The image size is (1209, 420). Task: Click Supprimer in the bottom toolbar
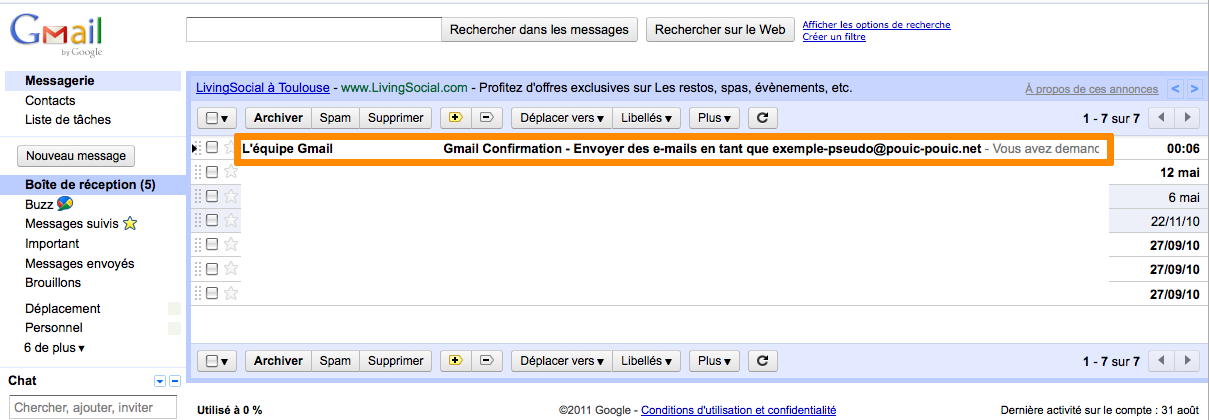(x=396, y=361)
